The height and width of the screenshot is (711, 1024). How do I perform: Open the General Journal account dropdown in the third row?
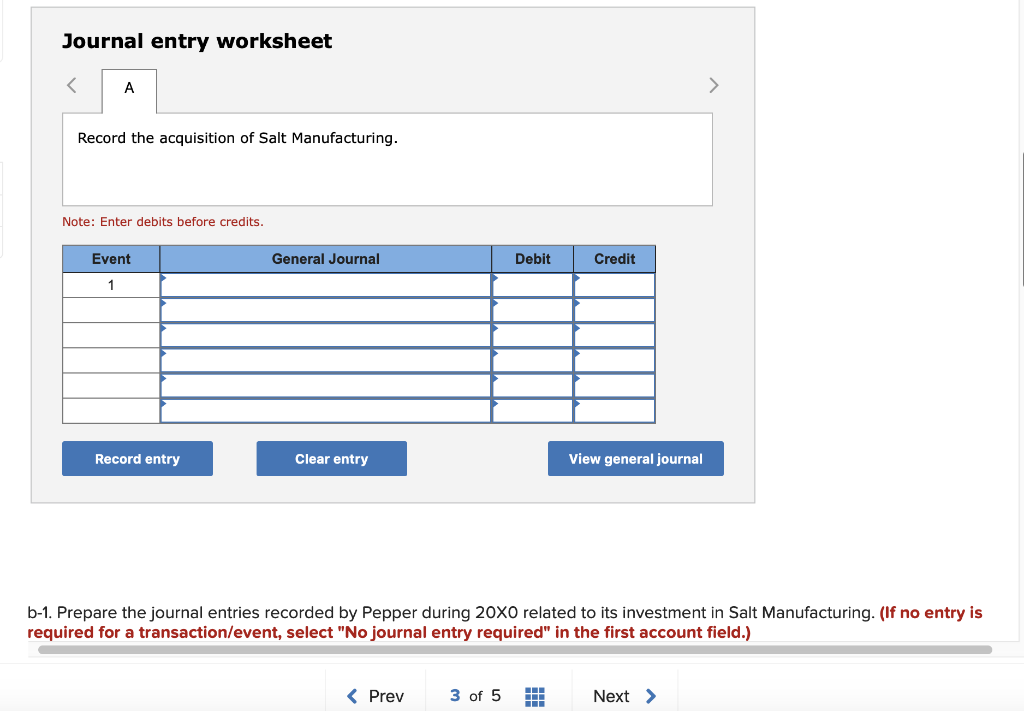pyautogui.click(x=325, y=335)
